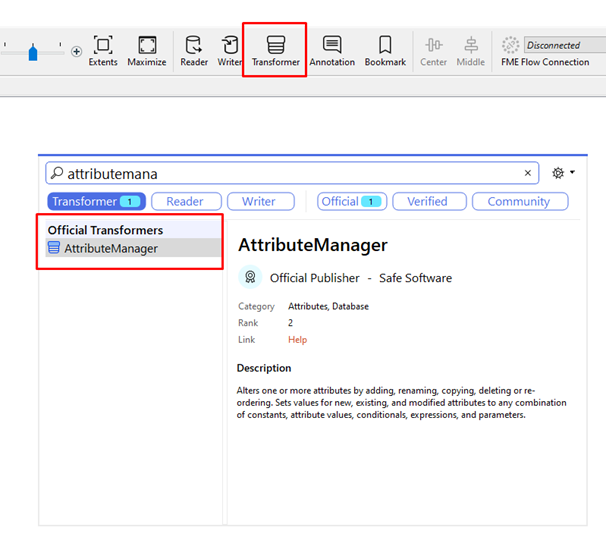Add a Bookmark from toolbar
This screenshot has width=606, height=543.
(385, 51)
